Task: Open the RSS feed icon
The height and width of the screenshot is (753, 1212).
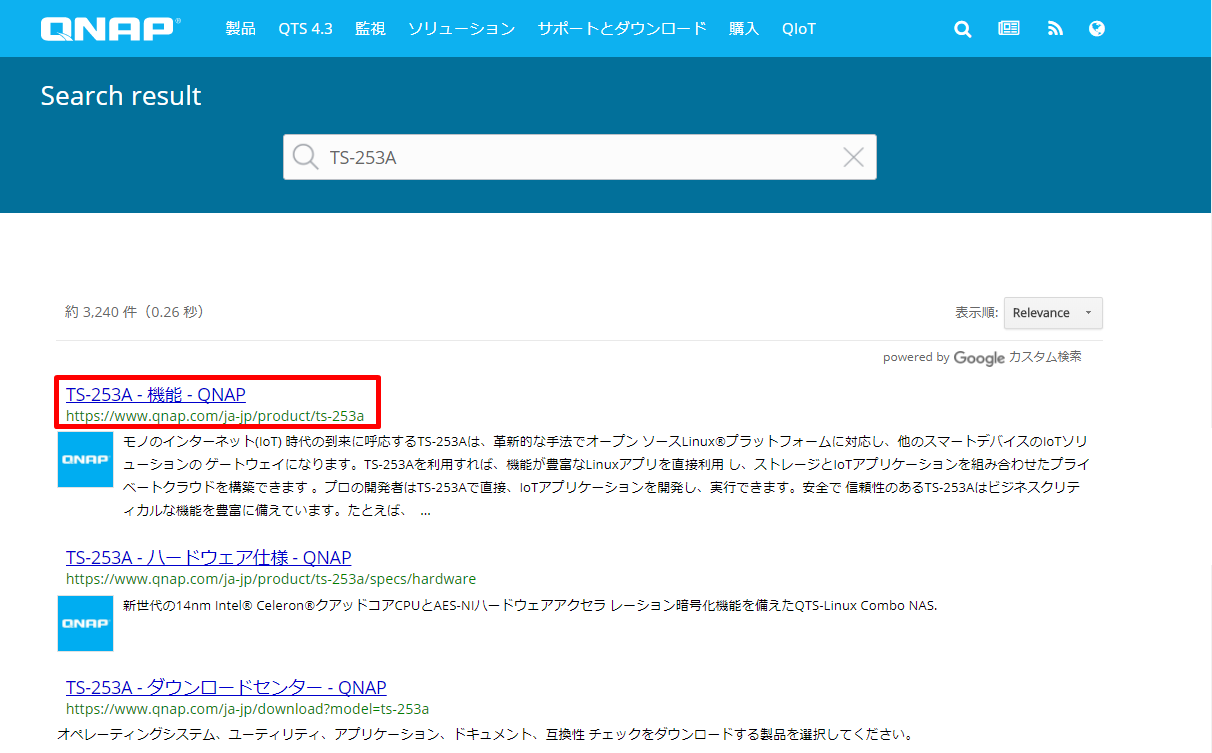Action: click(x=1055, y=29)
